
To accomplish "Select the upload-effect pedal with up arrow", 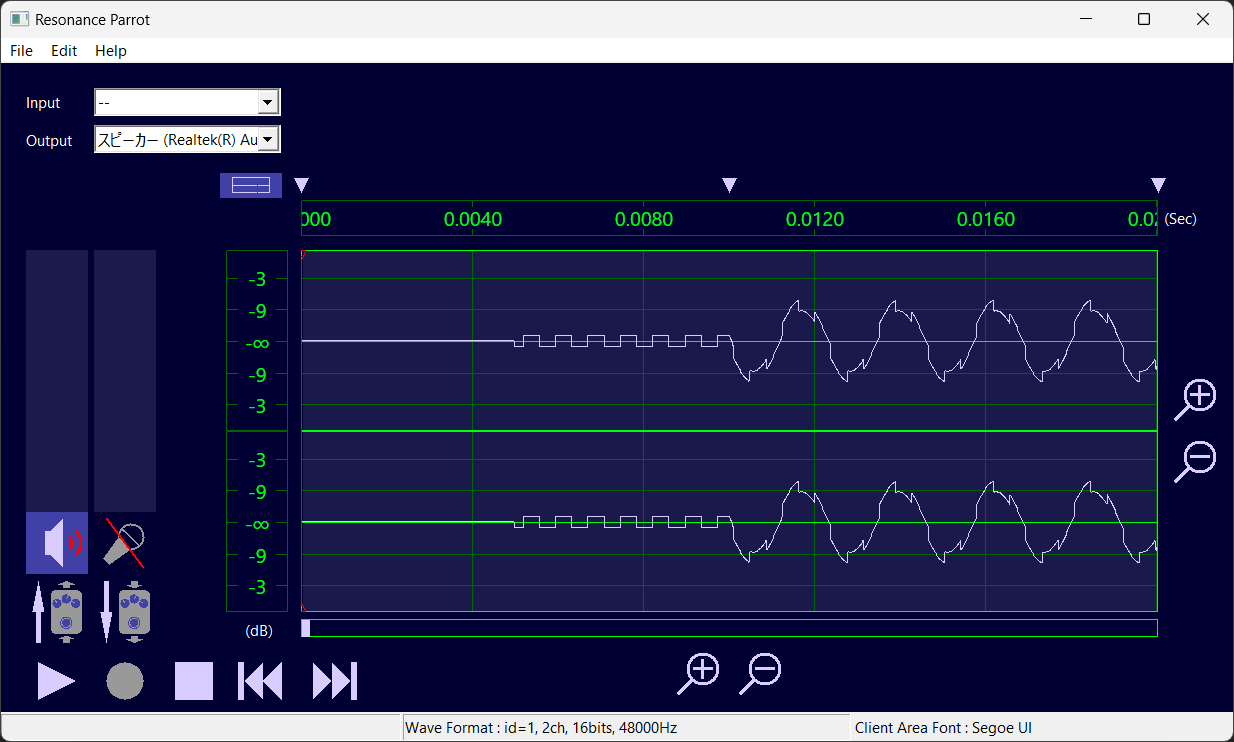I will 57,611.
